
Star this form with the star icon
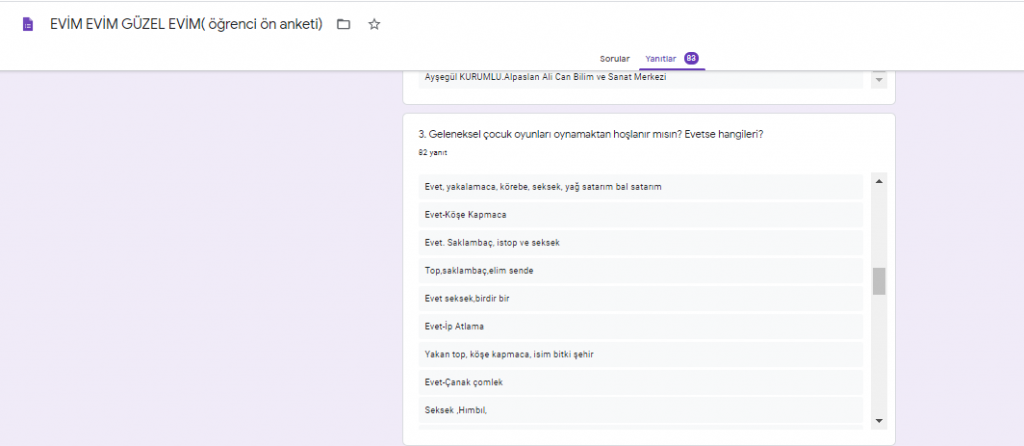374,24
